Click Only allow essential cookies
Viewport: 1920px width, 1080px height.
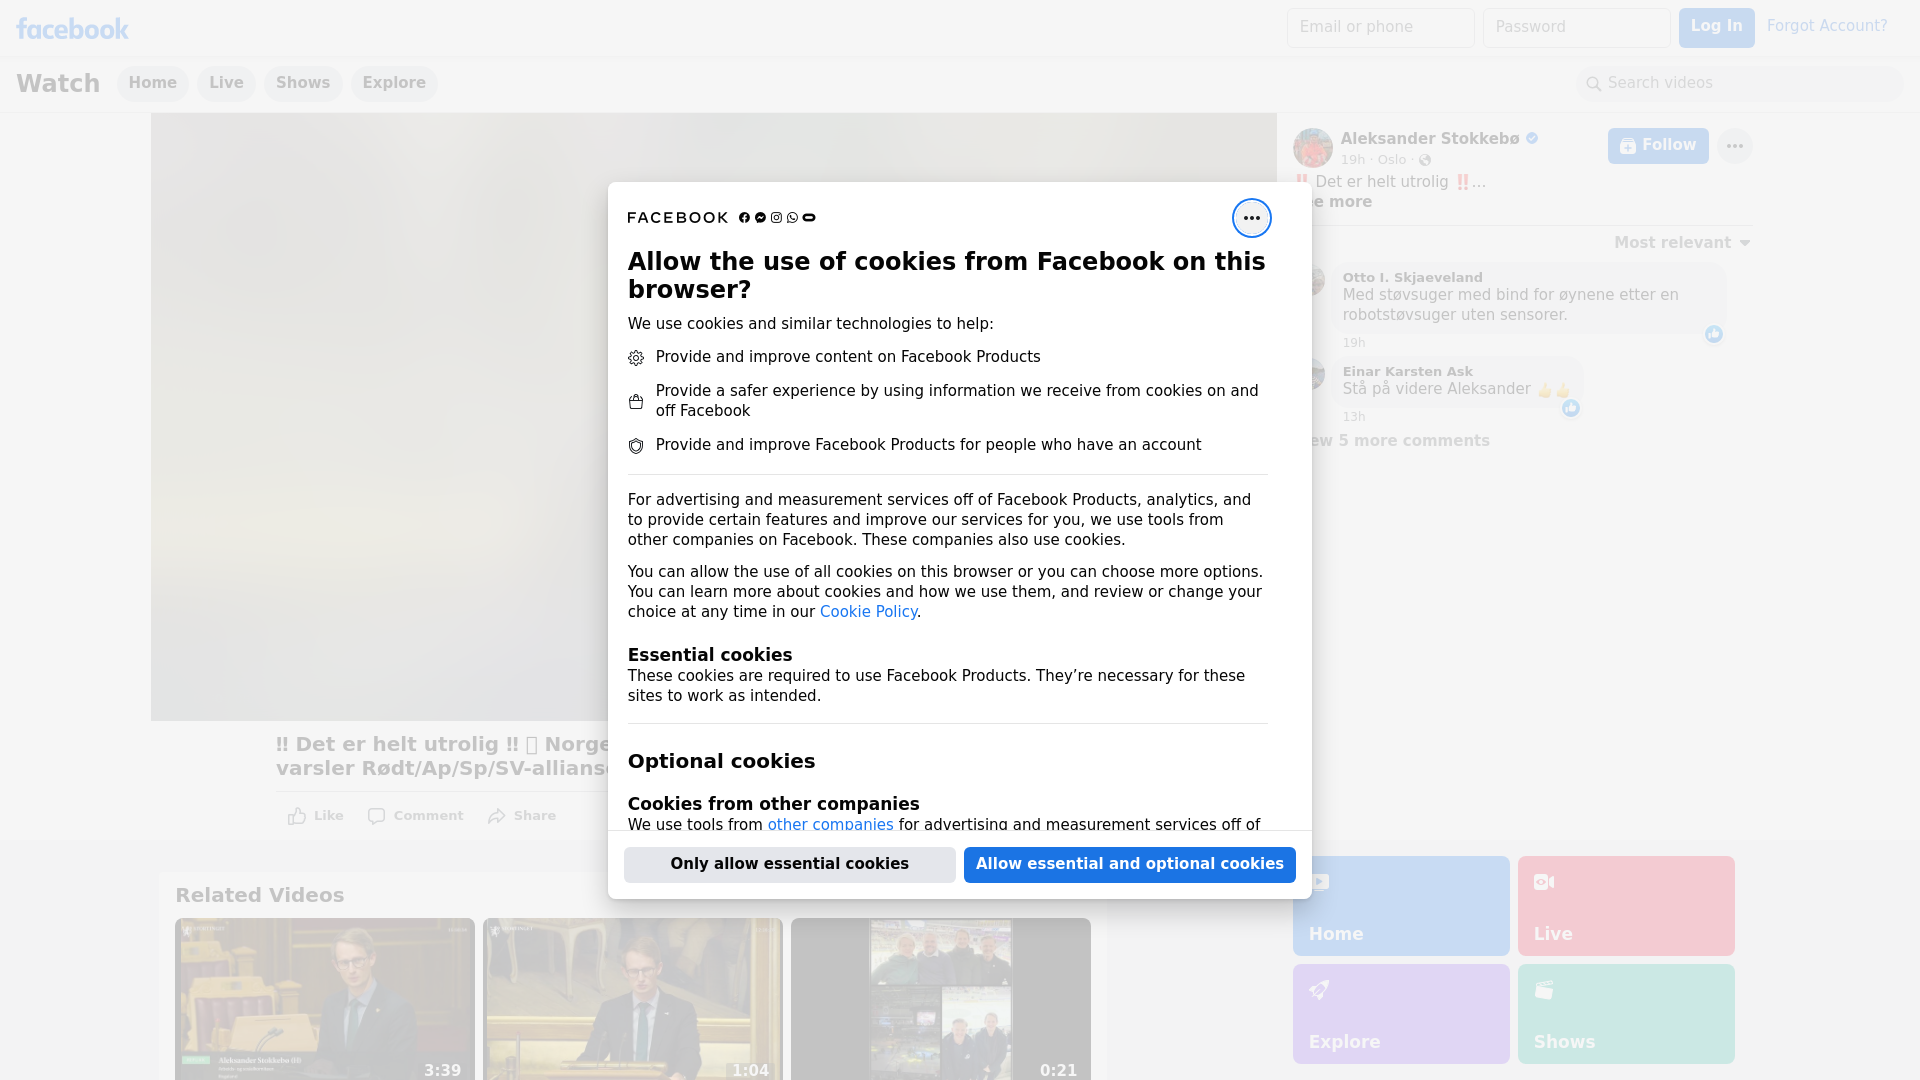[790, 865]
